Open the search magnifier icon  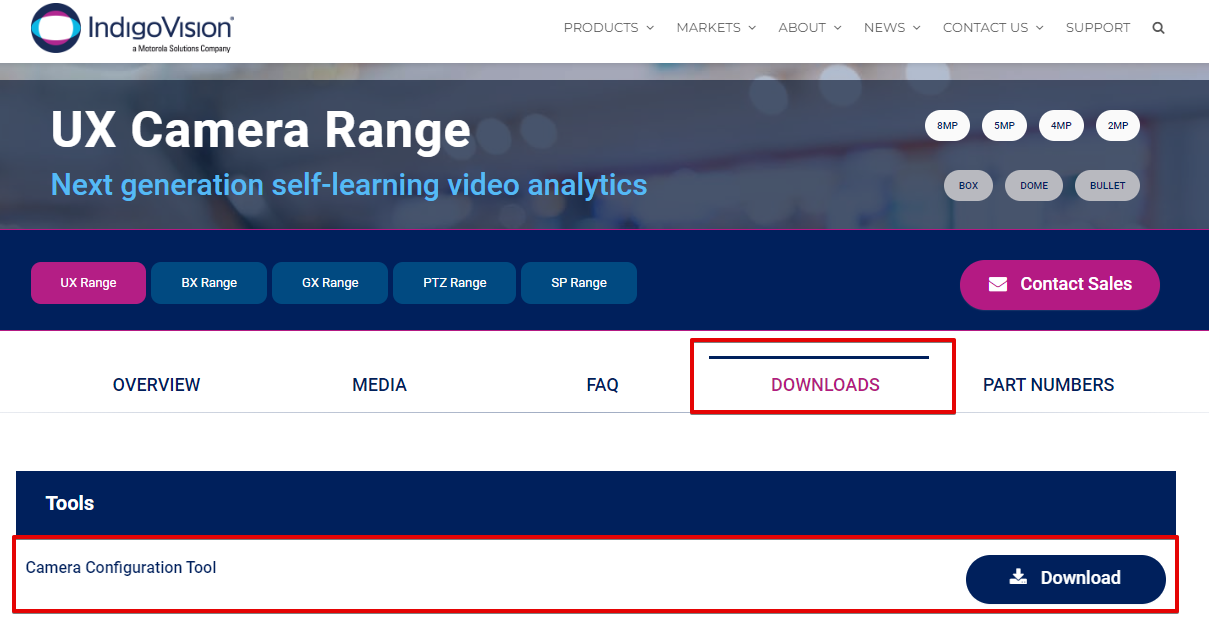click(x=1158, y=27)
